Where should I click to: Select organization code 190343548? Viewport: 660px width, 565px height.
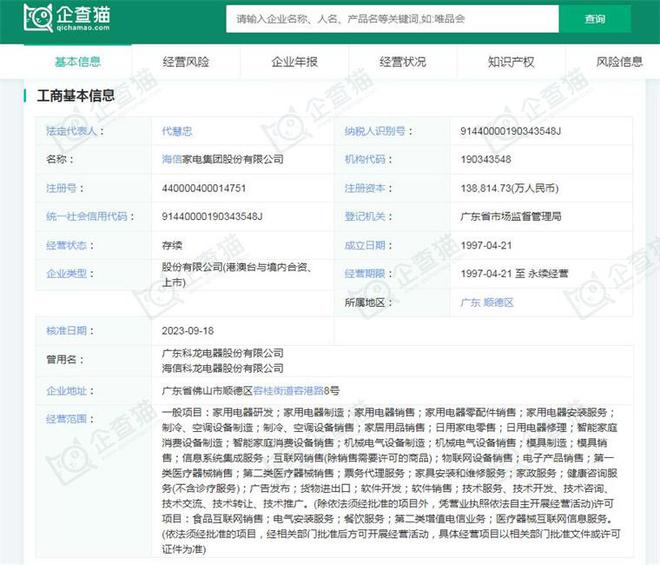pyautogui.click(x=486, y=159)
